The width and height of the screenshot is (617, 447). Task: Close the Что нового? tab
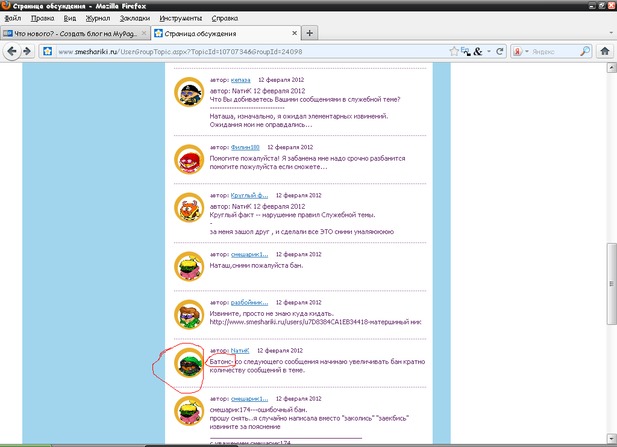[x=144, y=33]
